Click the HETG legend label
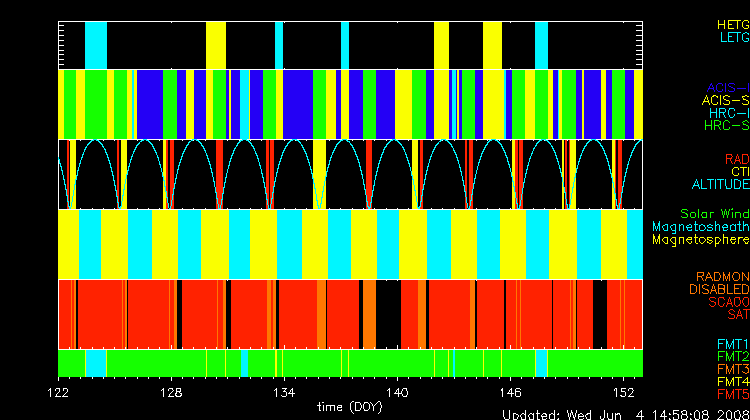Image resolution: width=750 pixels, height=420 pixels. click(731, 23)
